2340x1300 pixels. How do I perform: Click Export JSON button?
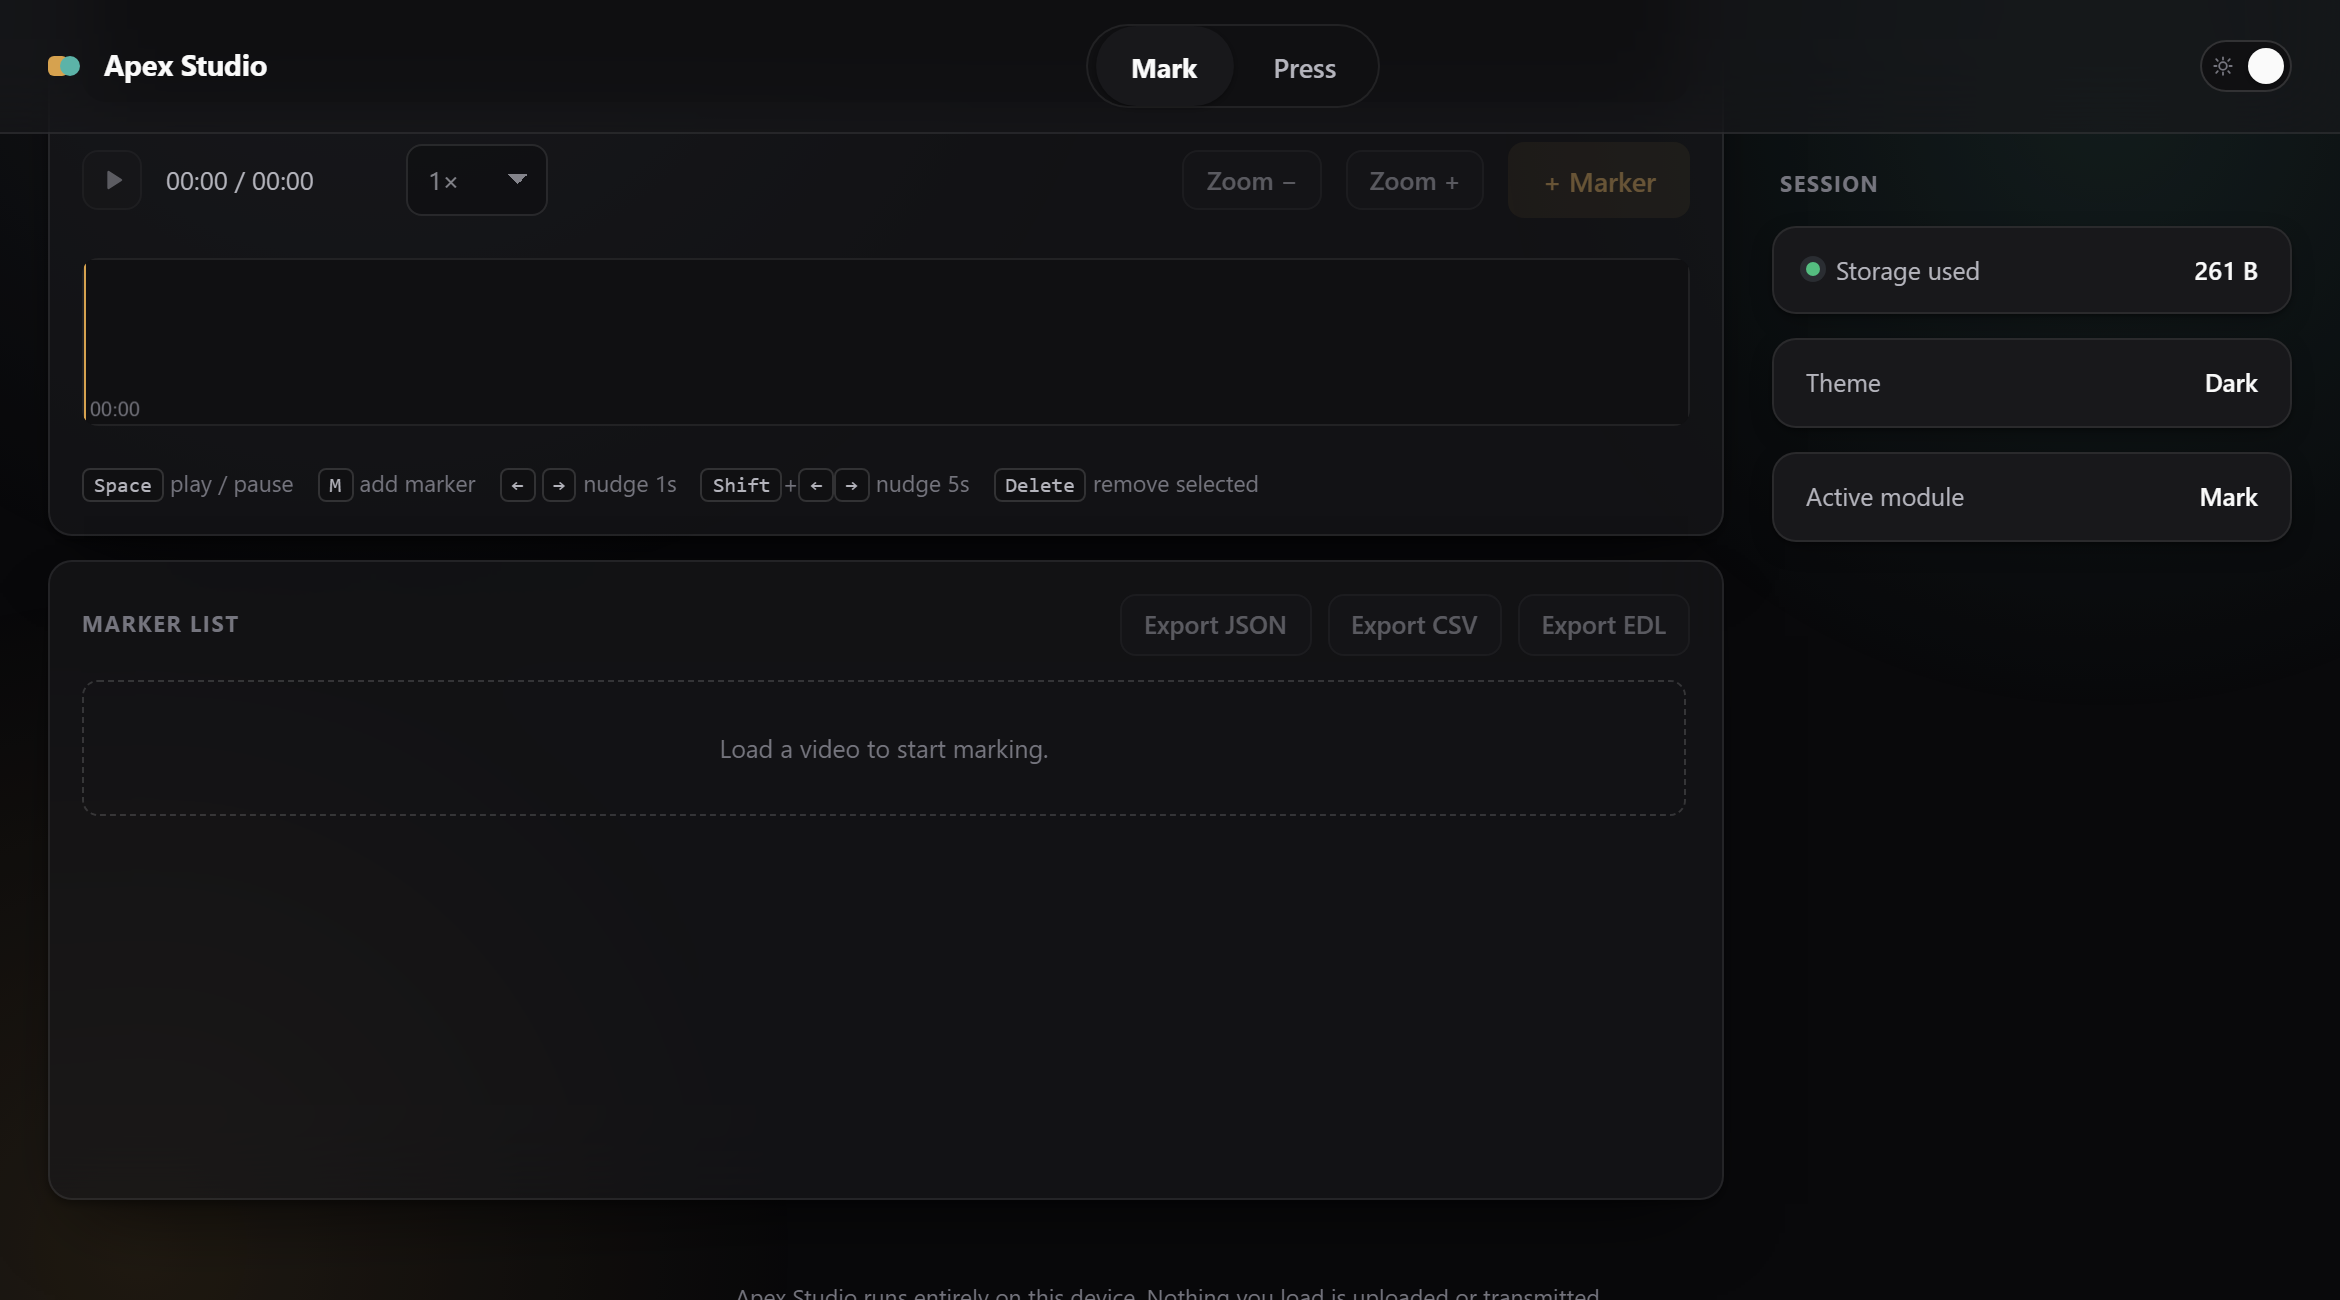point(1215,625)
